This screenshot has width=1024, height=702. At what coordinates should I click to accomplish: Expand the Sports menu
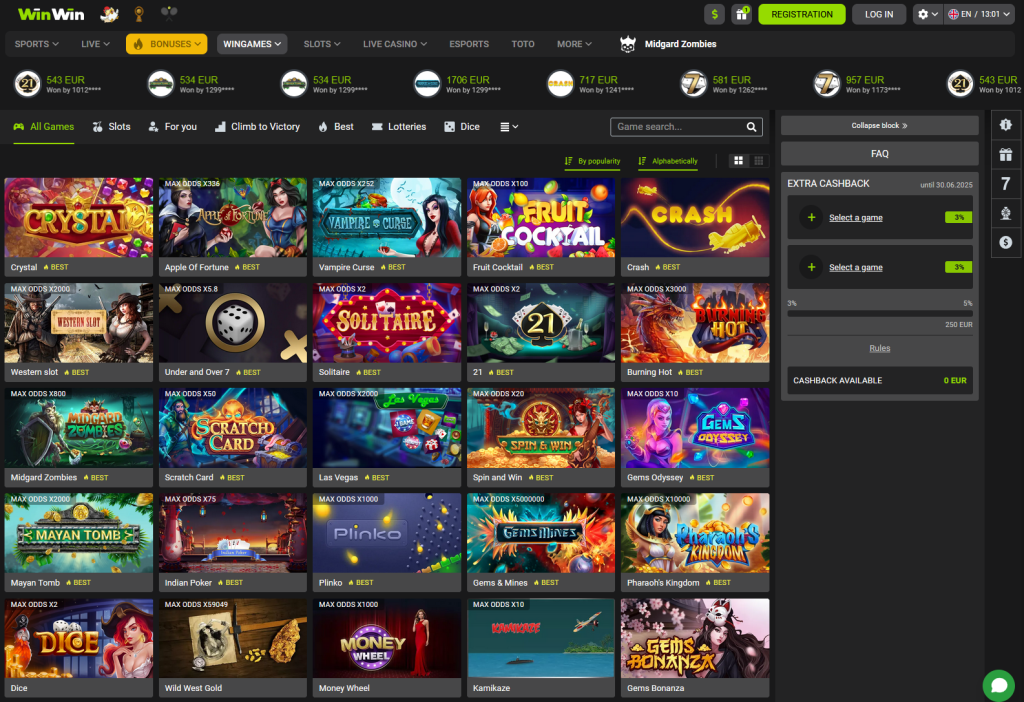click(37, 44)
